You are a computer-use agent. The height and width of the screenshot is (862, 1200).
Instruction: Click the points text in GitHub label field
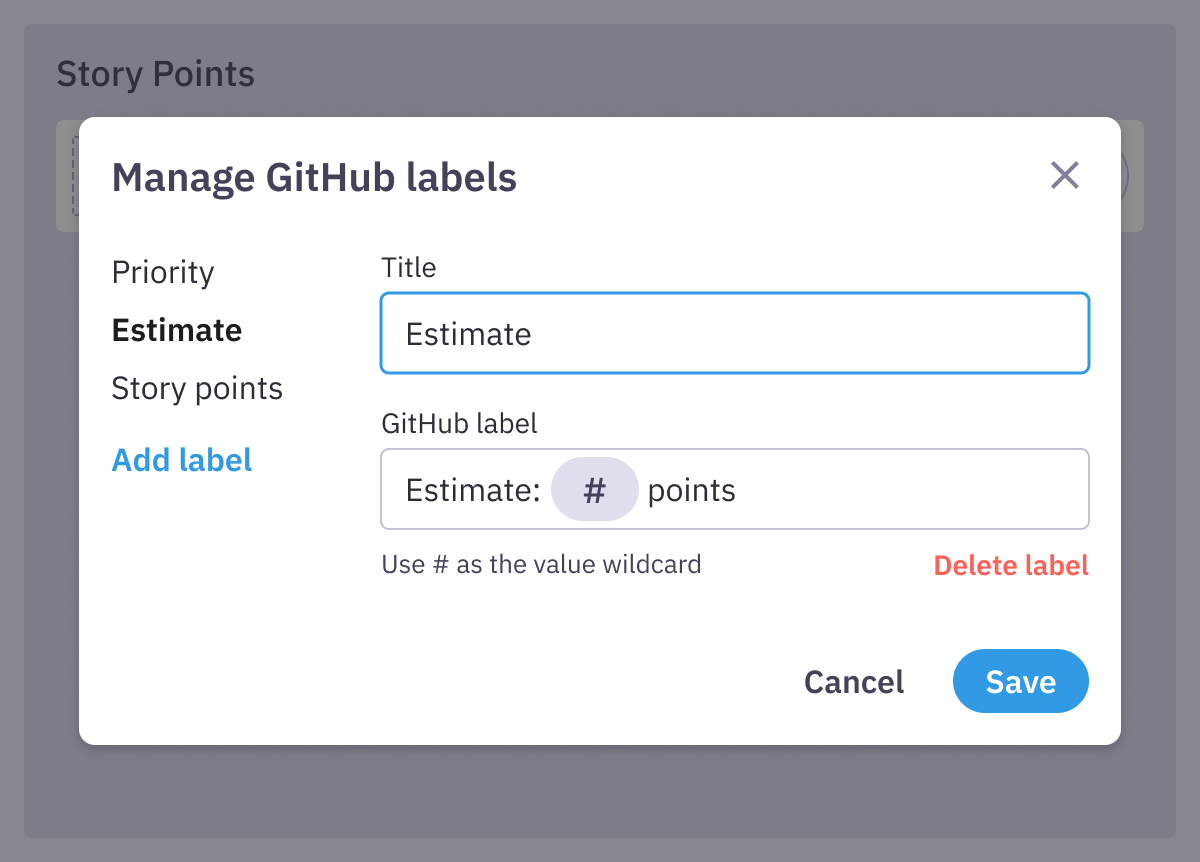click(692, 489)
